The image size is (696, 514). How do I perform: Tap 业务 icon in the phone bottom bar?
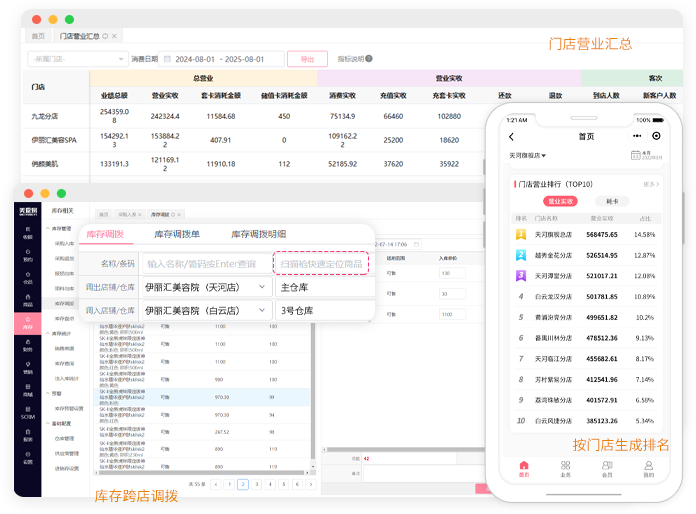[x=565, y=468]
